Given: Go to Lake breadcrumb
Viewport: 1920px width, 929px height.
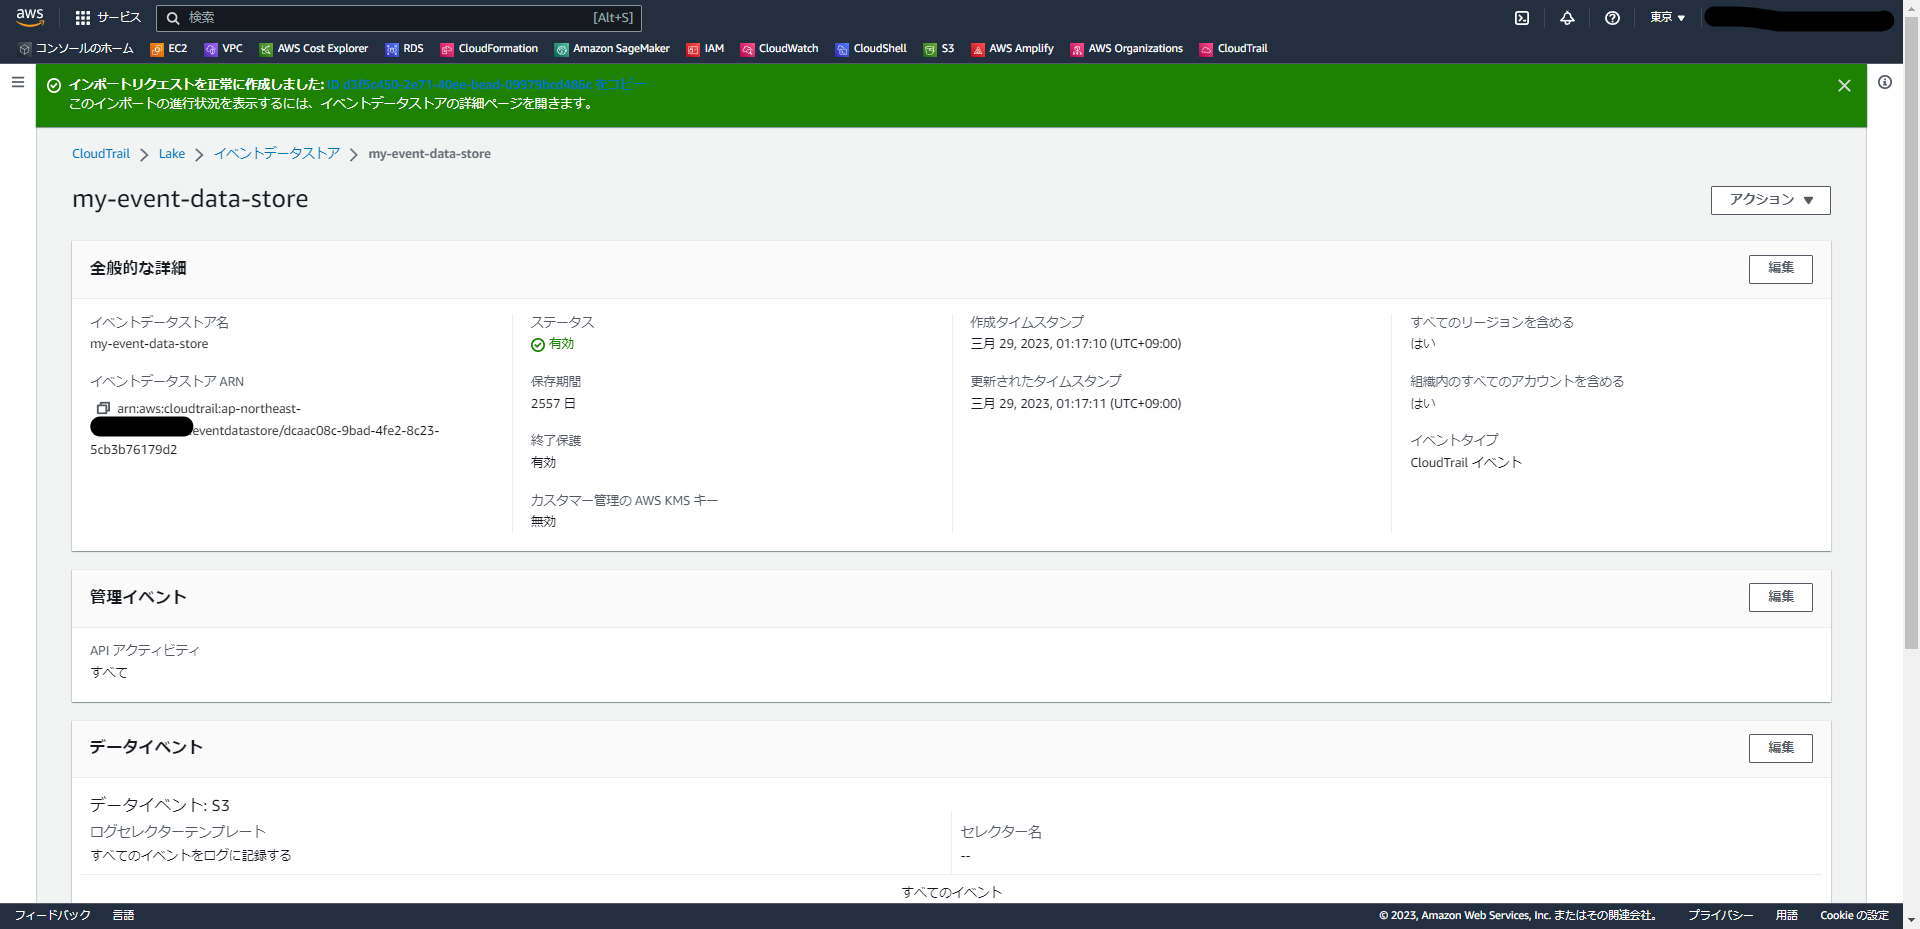Looking at the screenshot, I should pyautogui.click(x=172, y=154).
